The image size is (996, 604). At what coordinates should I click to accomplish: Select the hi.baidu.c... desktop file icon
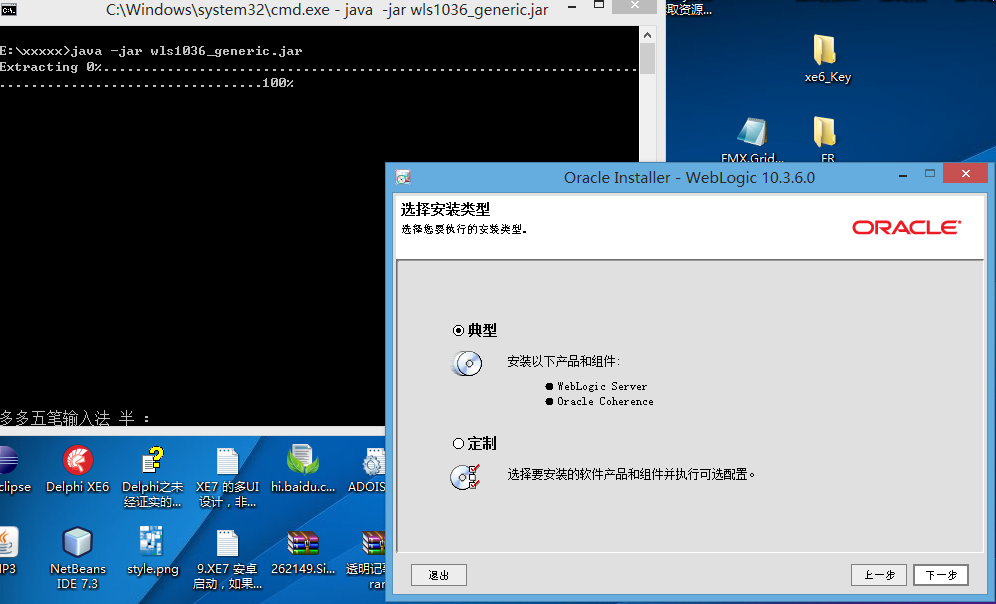303,469
